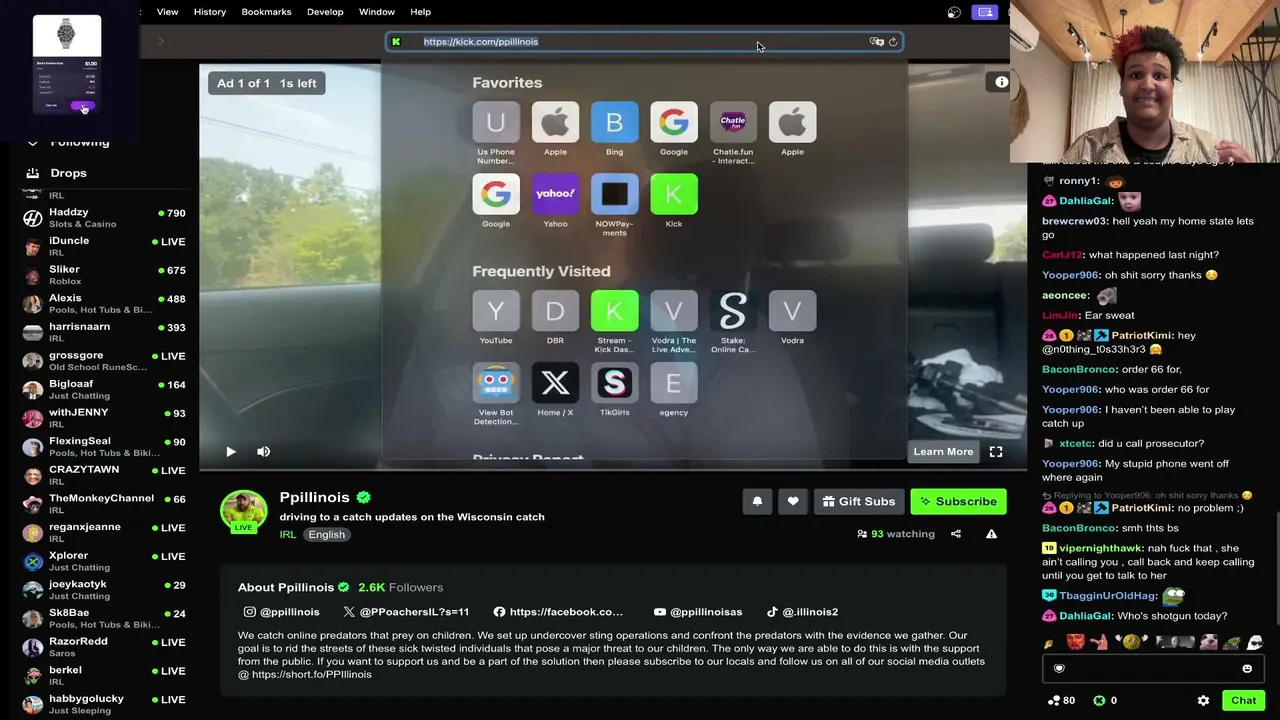Open the Yahoo favorite
Viewport: 1280px width, 720px height.
pos(555,201)
